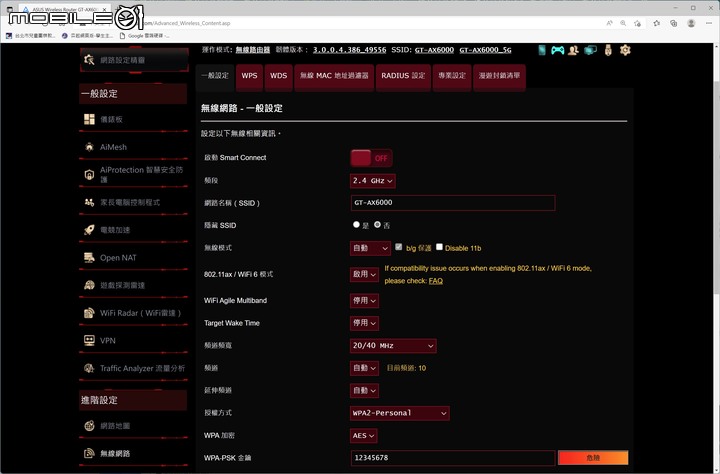Click the 網路設定精靈 wizard icon
The image size is (720, 474).
pos(89,60)
